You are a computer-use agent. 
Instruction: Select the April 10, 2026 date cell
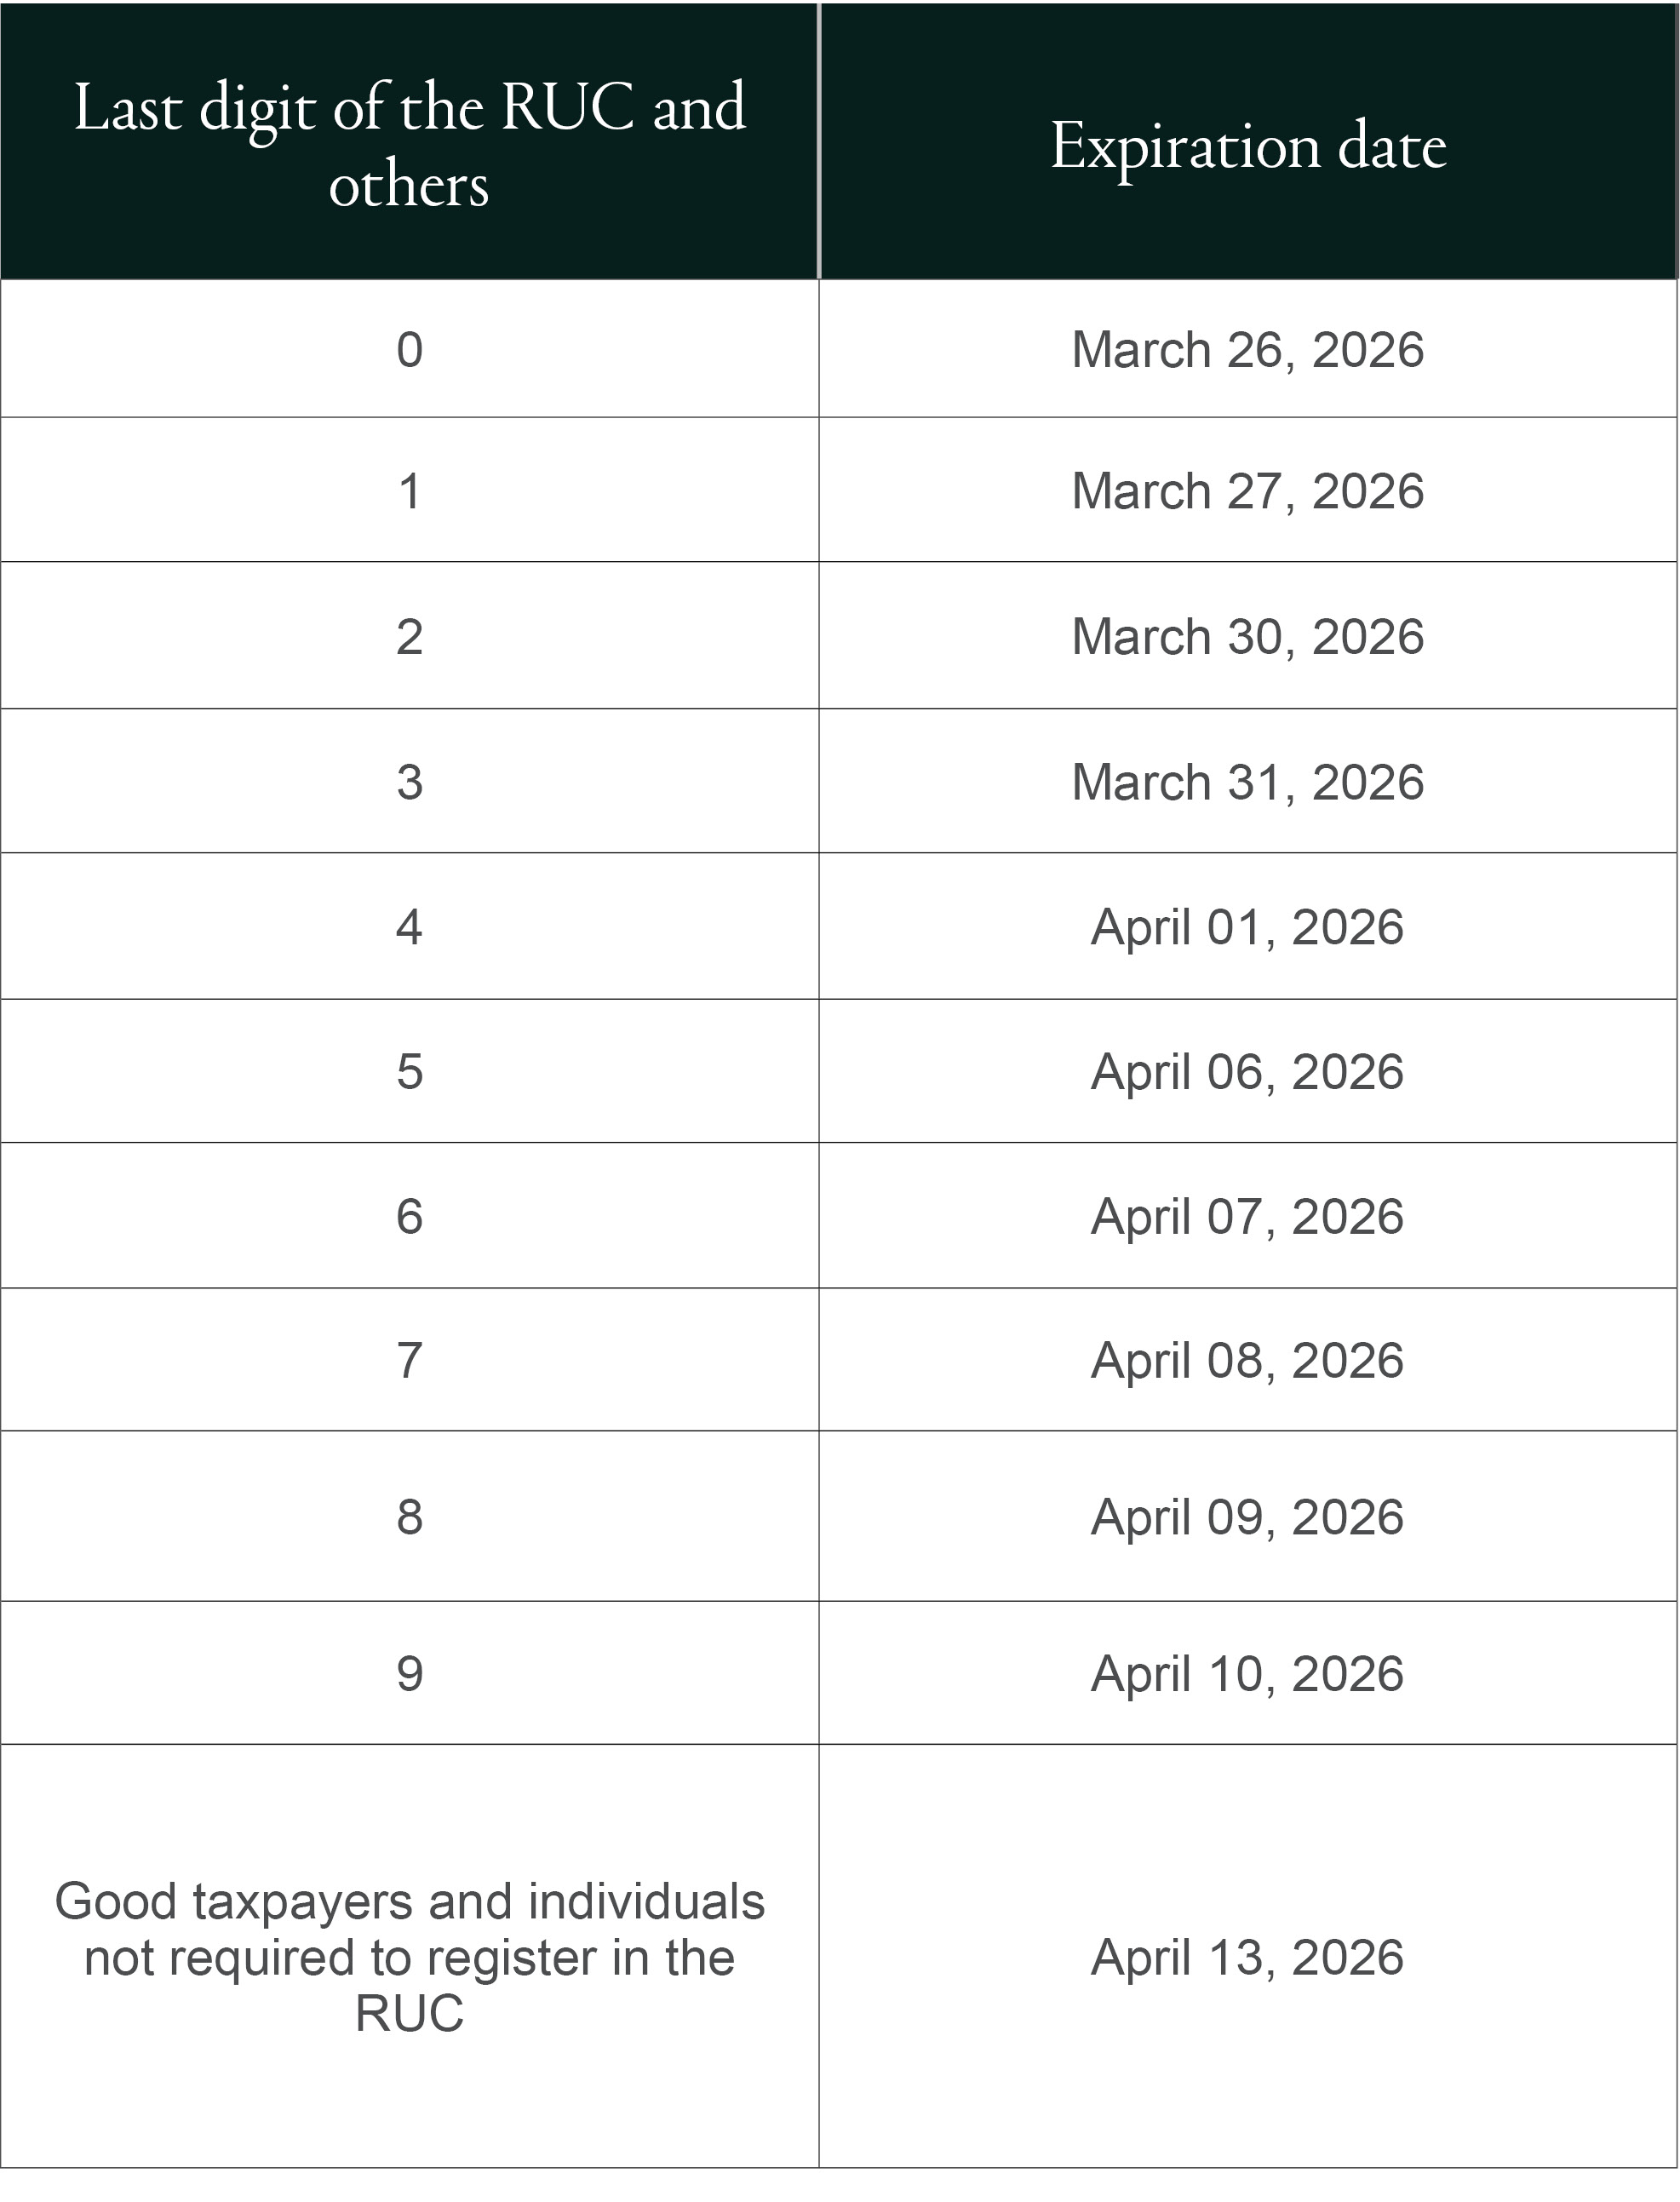coord(1248,1673)
